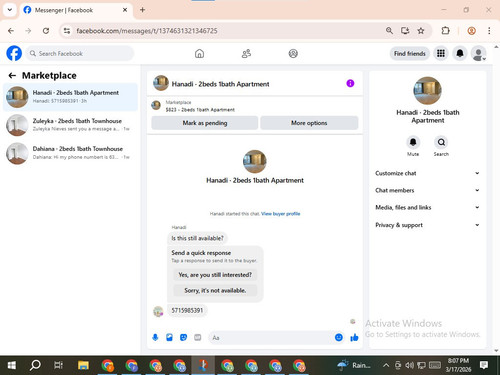The width and height of the screenshot is (500, 375).
Task: Click More options button
Action: pyautogui.click(x=309, y=123)
